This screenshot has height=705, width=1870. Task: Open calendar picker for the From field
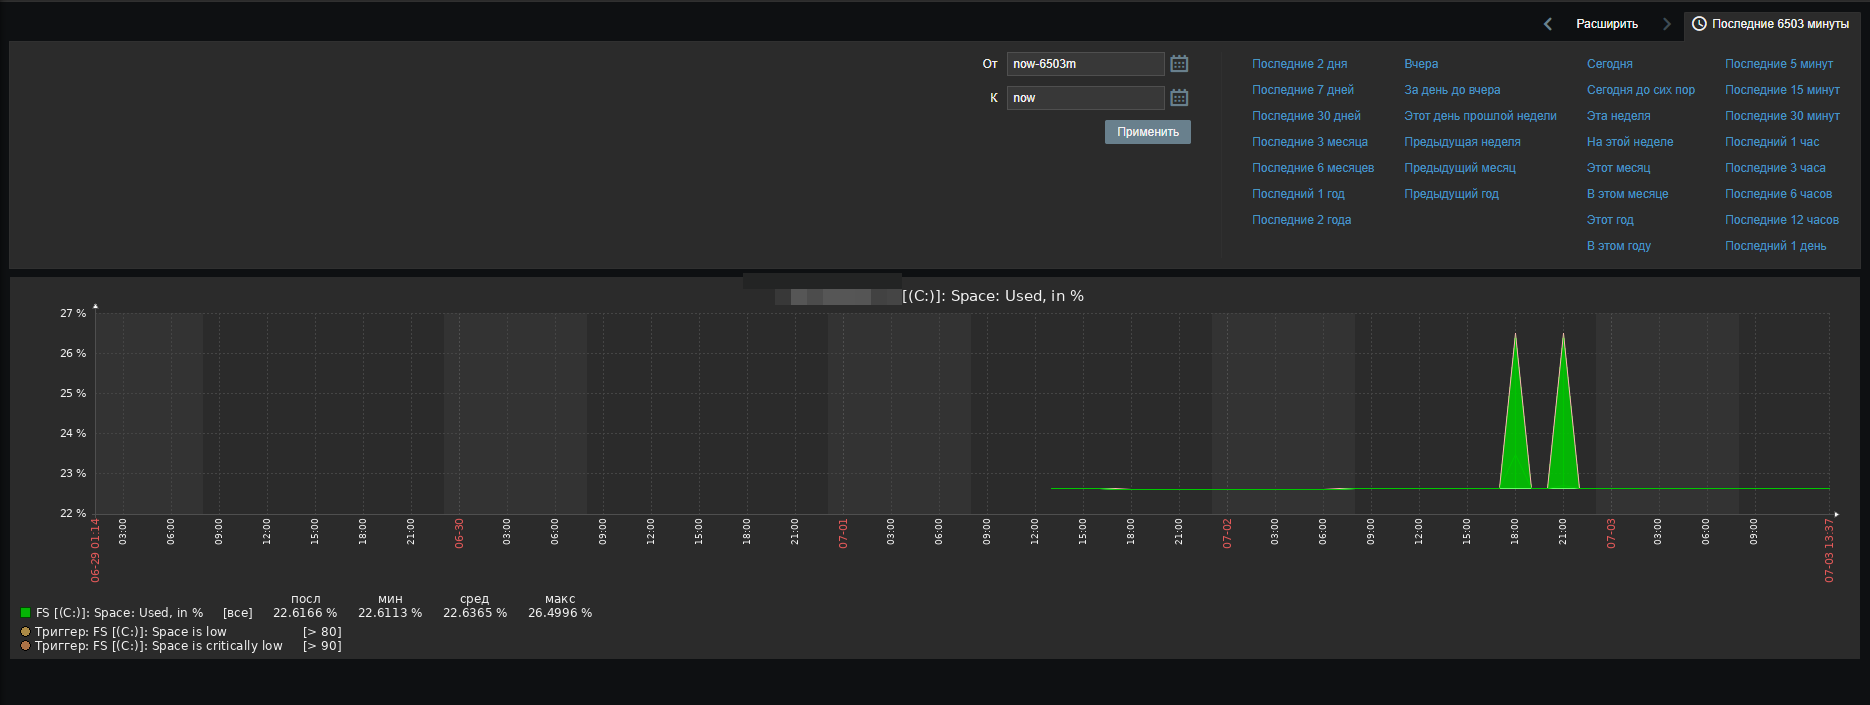(1179, 64)
